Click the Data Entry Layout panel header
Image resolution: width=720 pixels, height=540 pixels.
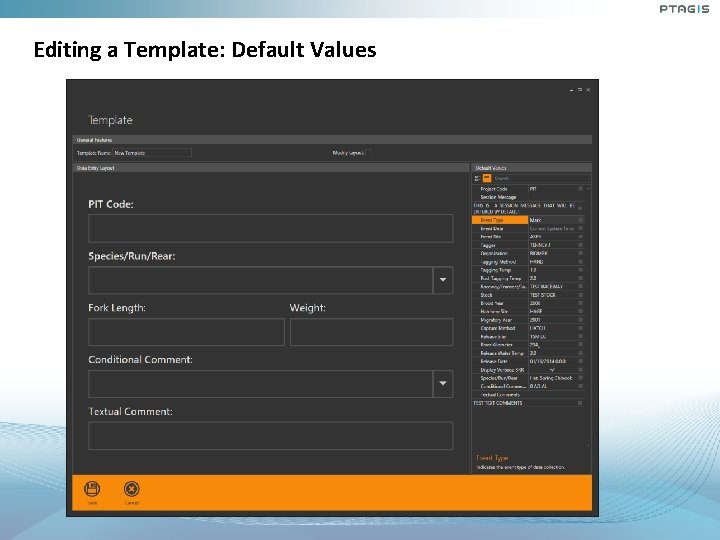271,168
